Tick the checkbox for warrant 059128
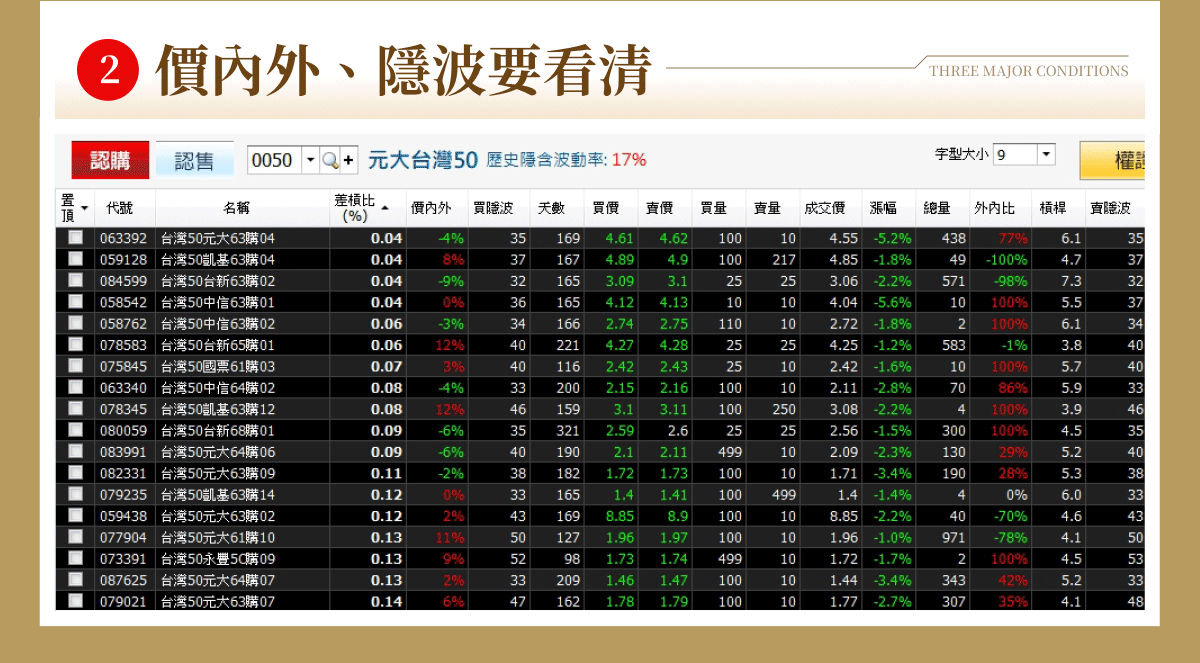 coord(75,259)
